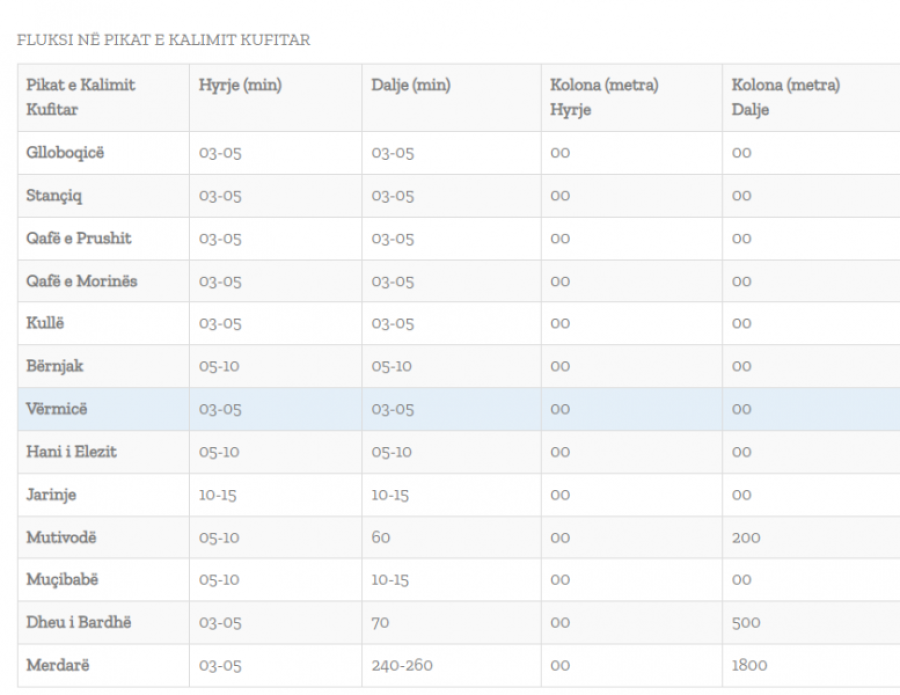Click the Kolona (metra) Dalje header

[x=785, y=97]
